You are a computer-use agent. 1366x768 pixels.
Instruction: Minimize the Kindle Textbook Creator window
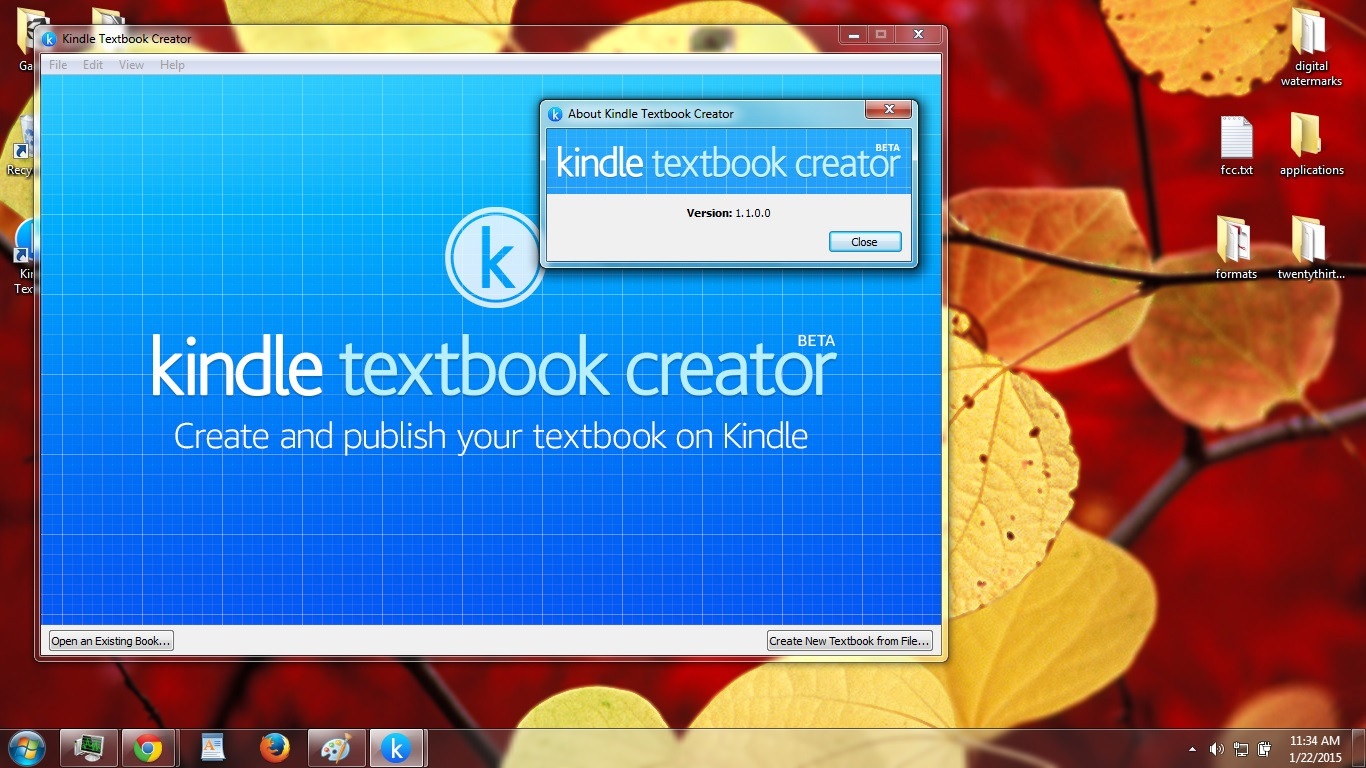click(x=853, y=35)
